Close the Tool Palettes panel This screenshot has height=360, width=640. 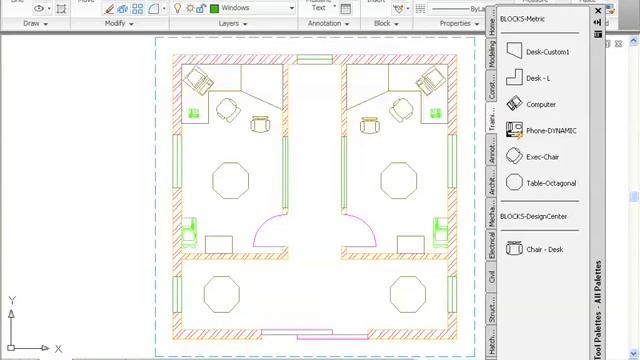[x=598, y=11]
